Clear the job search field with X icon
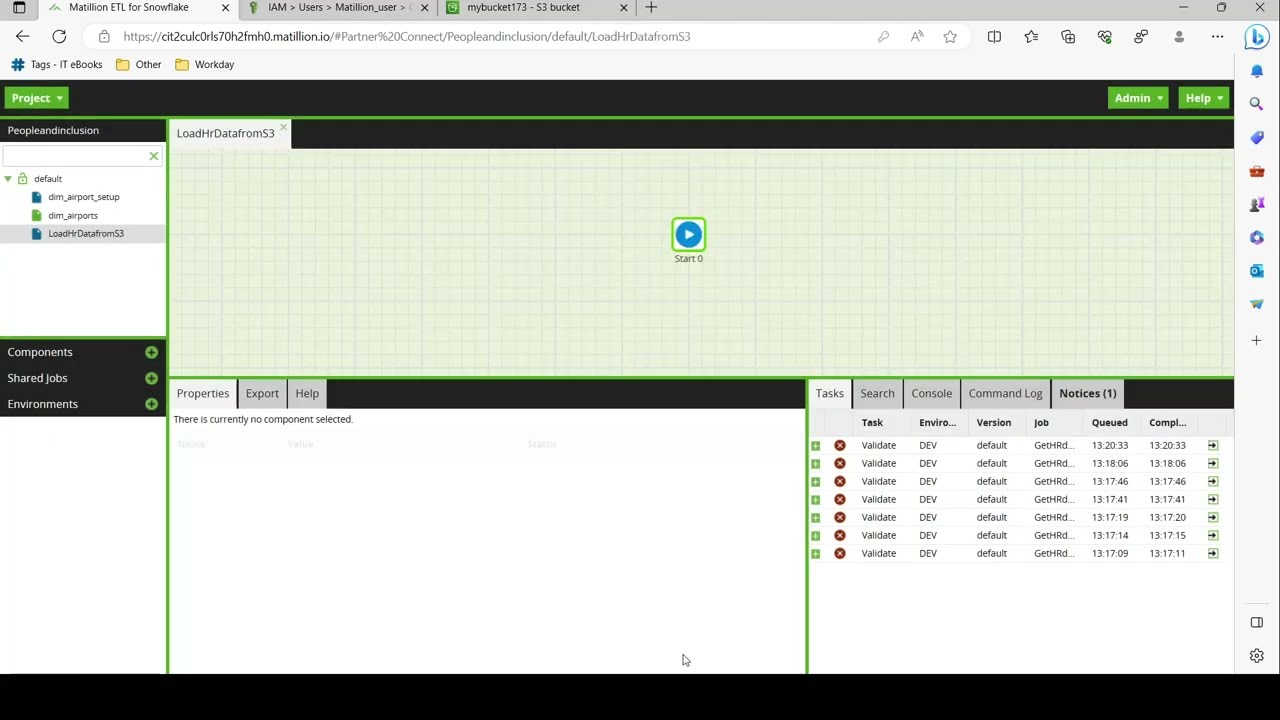Screen dimensions: 1280x720 [154, 156]
